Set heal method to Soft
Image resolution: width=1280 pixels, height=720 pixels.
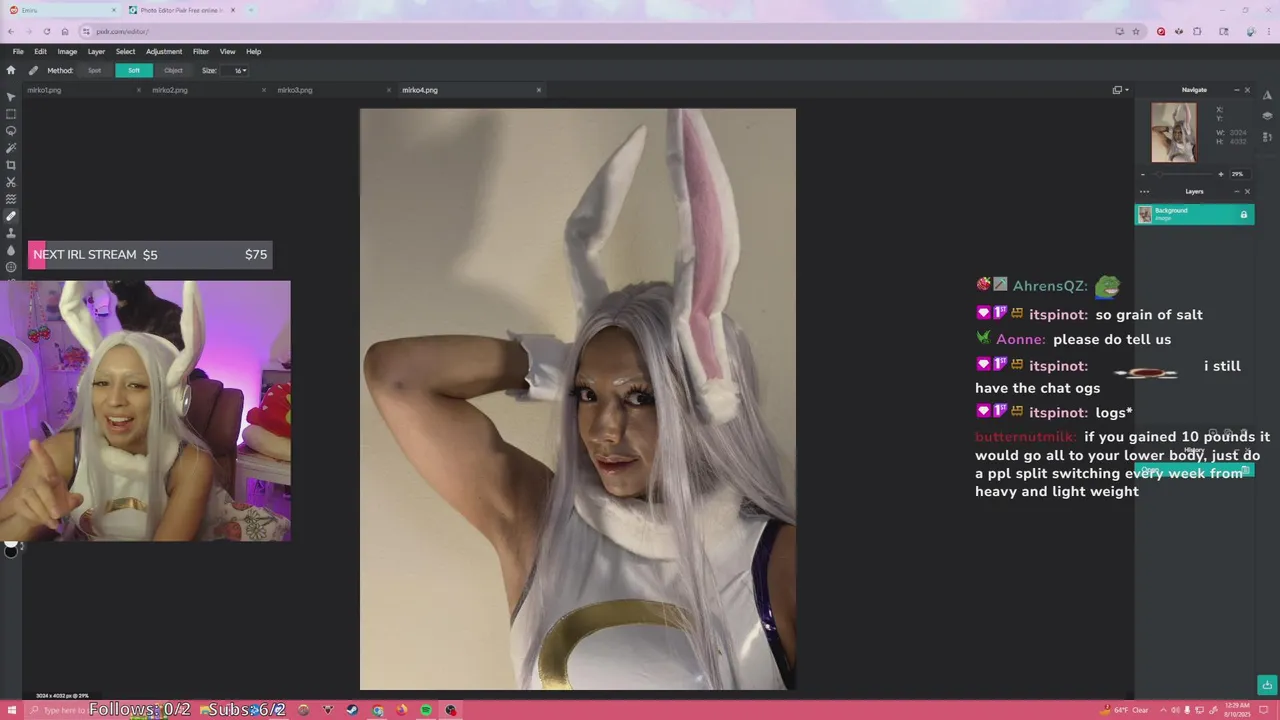pos(134,70)
